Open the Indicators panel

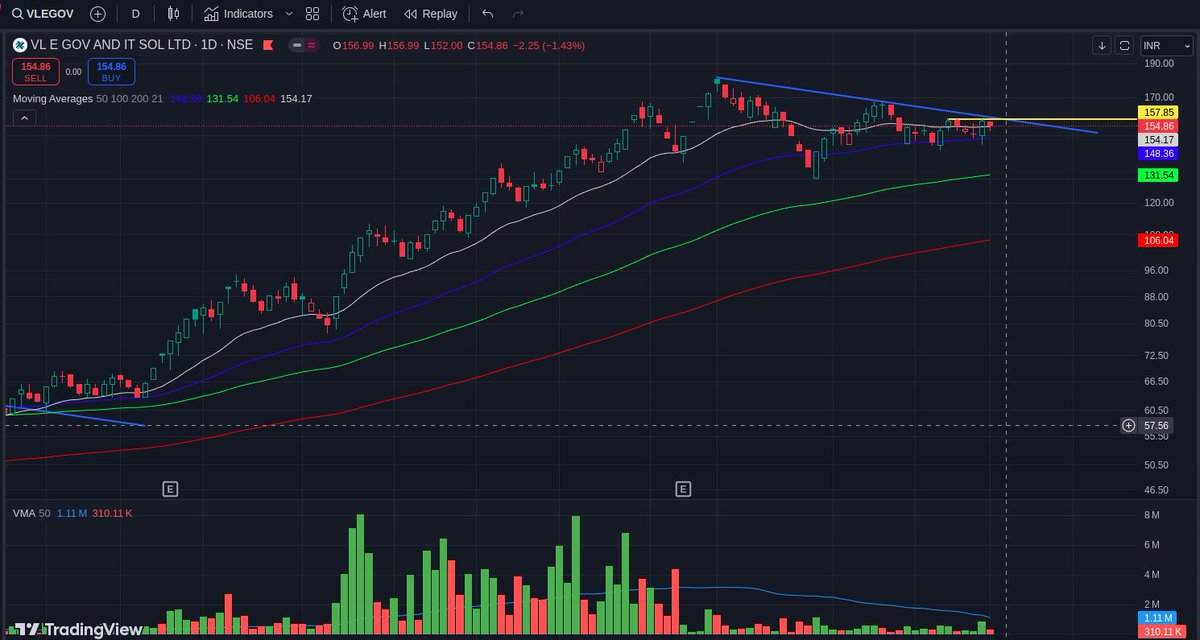[x=240, y=13]
